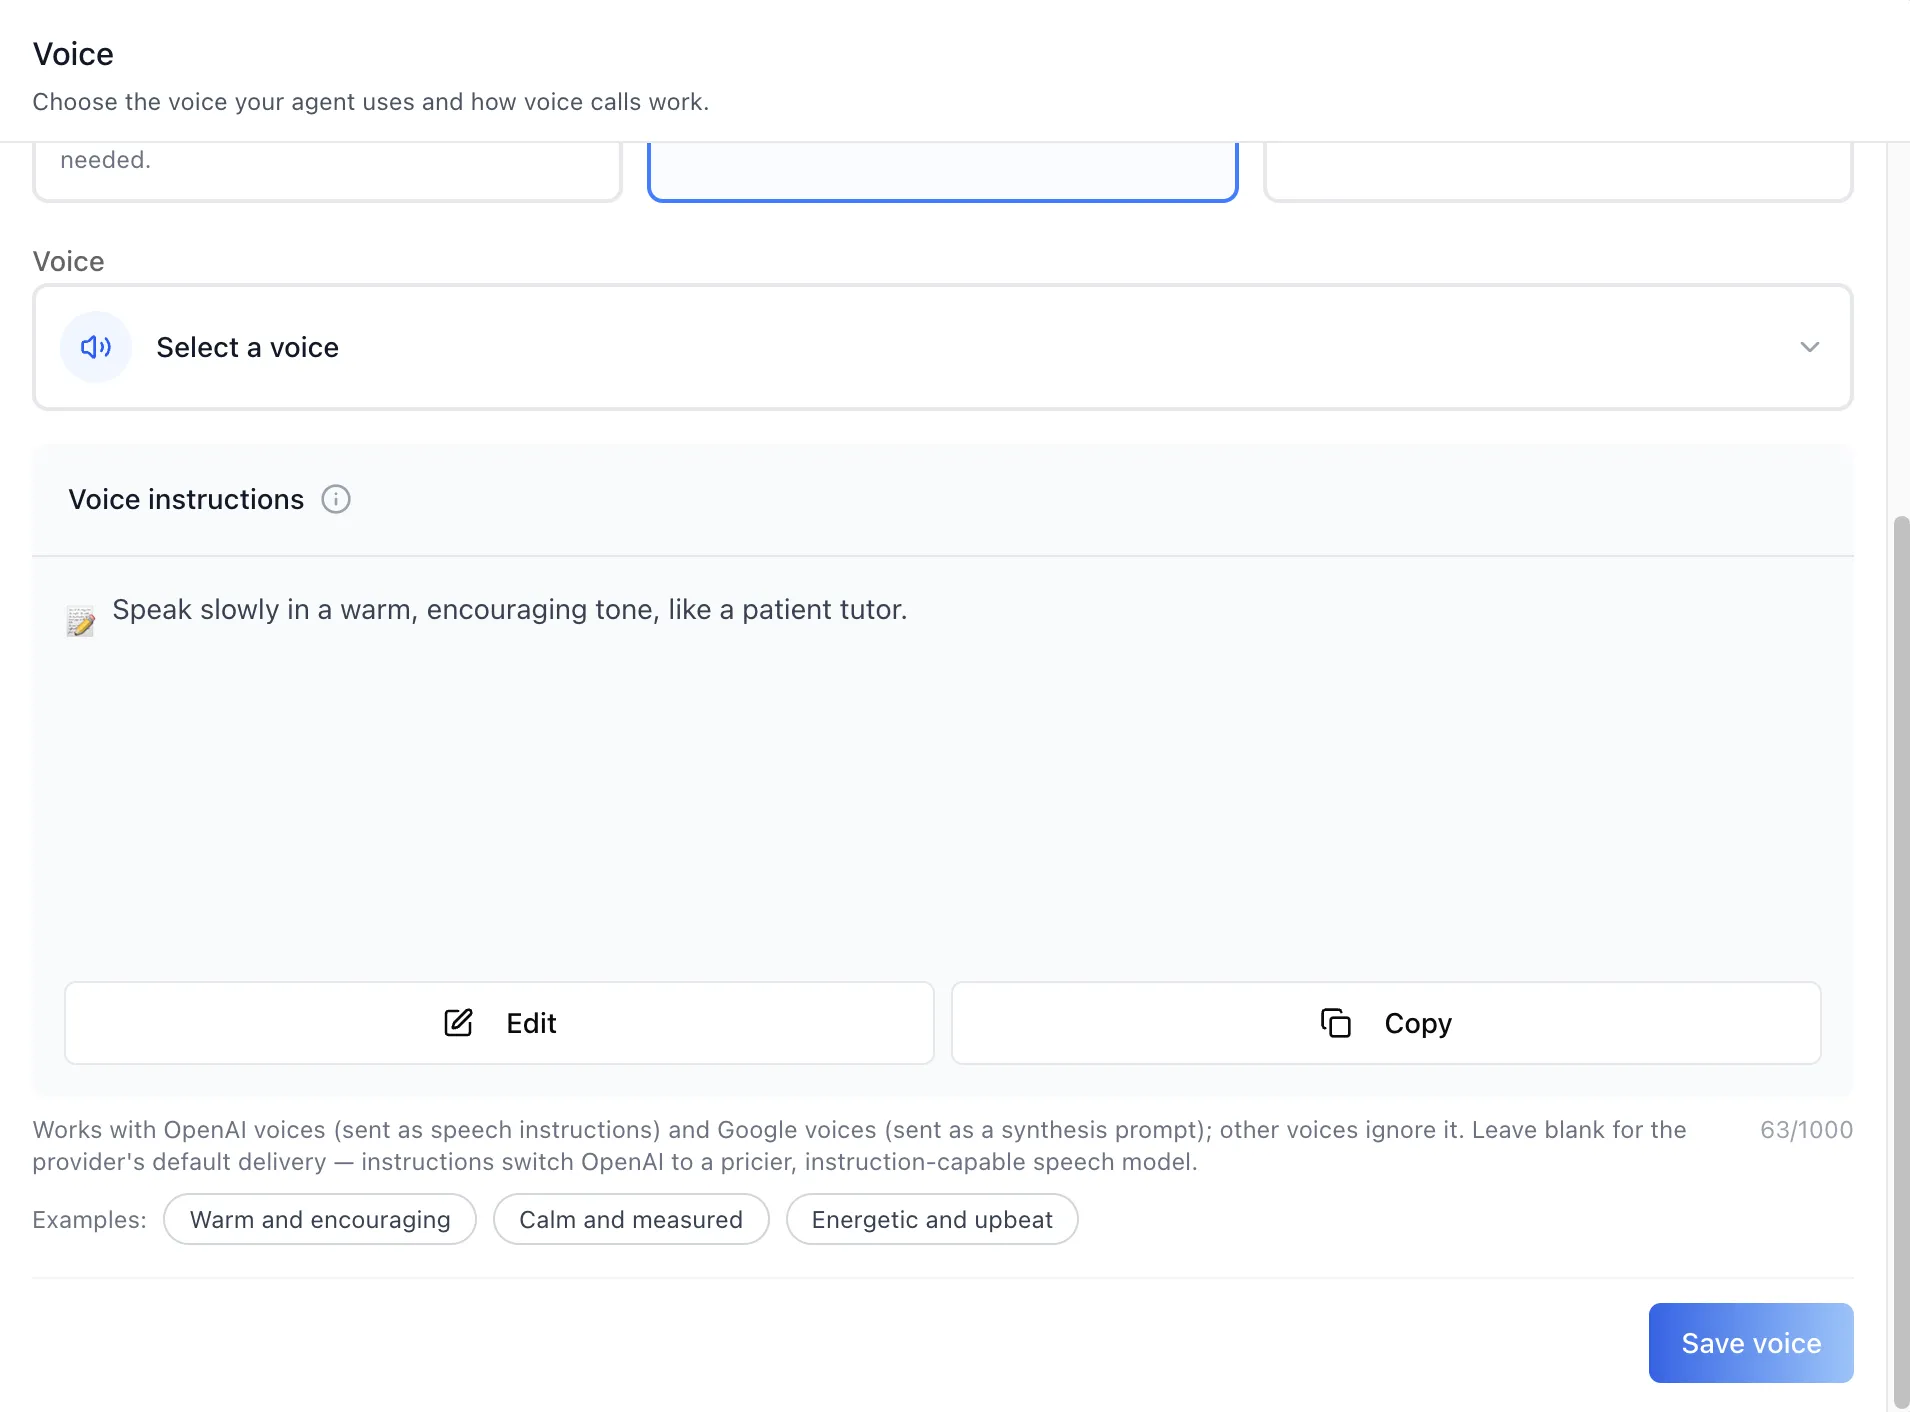The width and height of the screenshot is (1910, 1412).
Task: Click the info icon beside Voice instructions
Action: coord(336,499)
